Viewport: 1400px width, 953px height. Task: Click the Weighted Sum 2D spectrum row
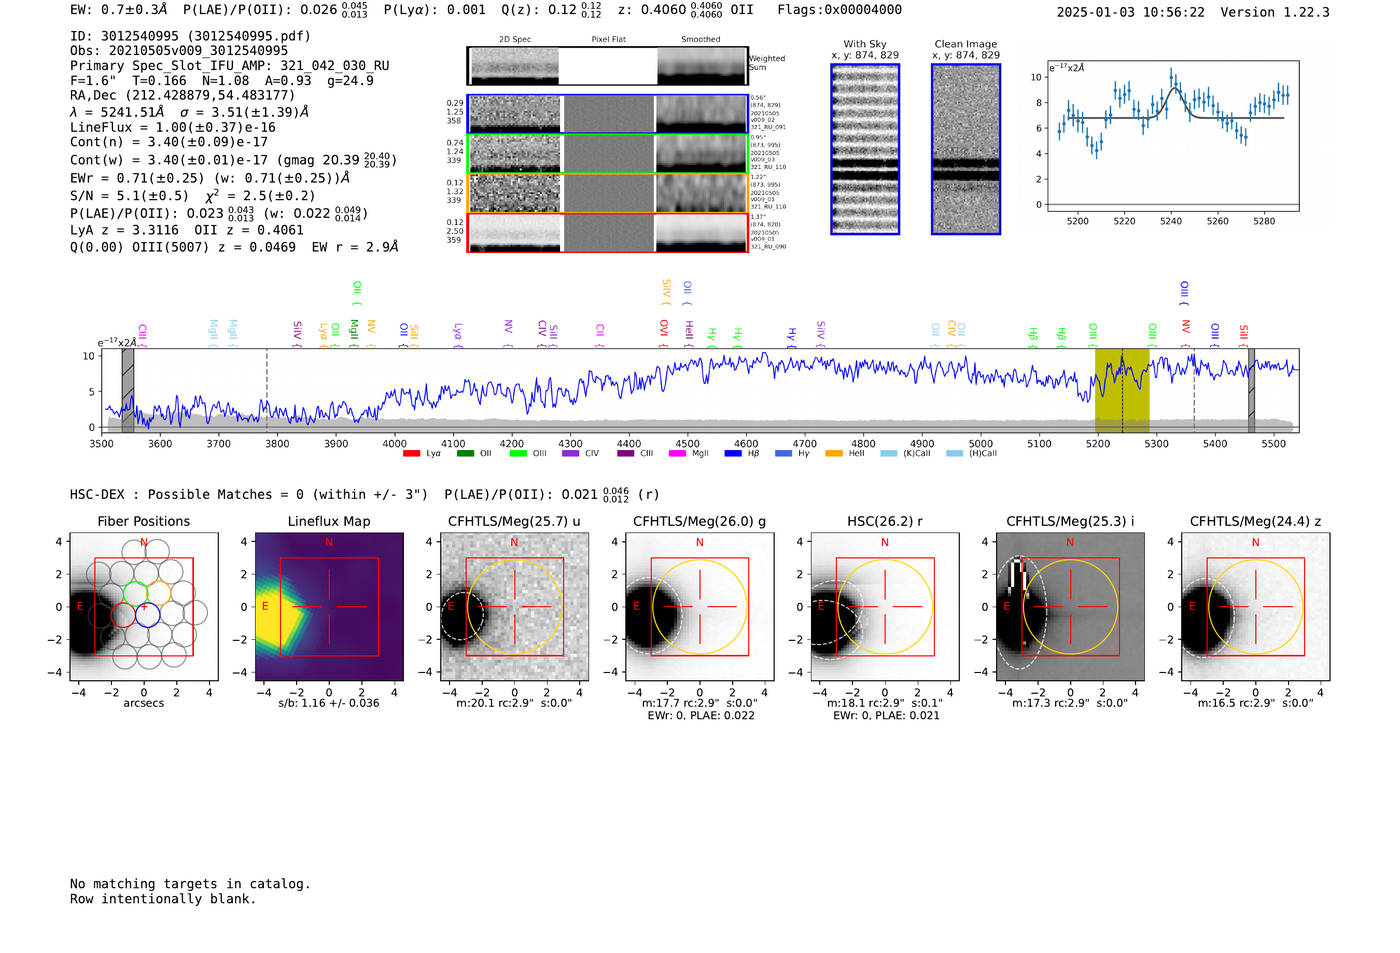click(x=607, y=66)
